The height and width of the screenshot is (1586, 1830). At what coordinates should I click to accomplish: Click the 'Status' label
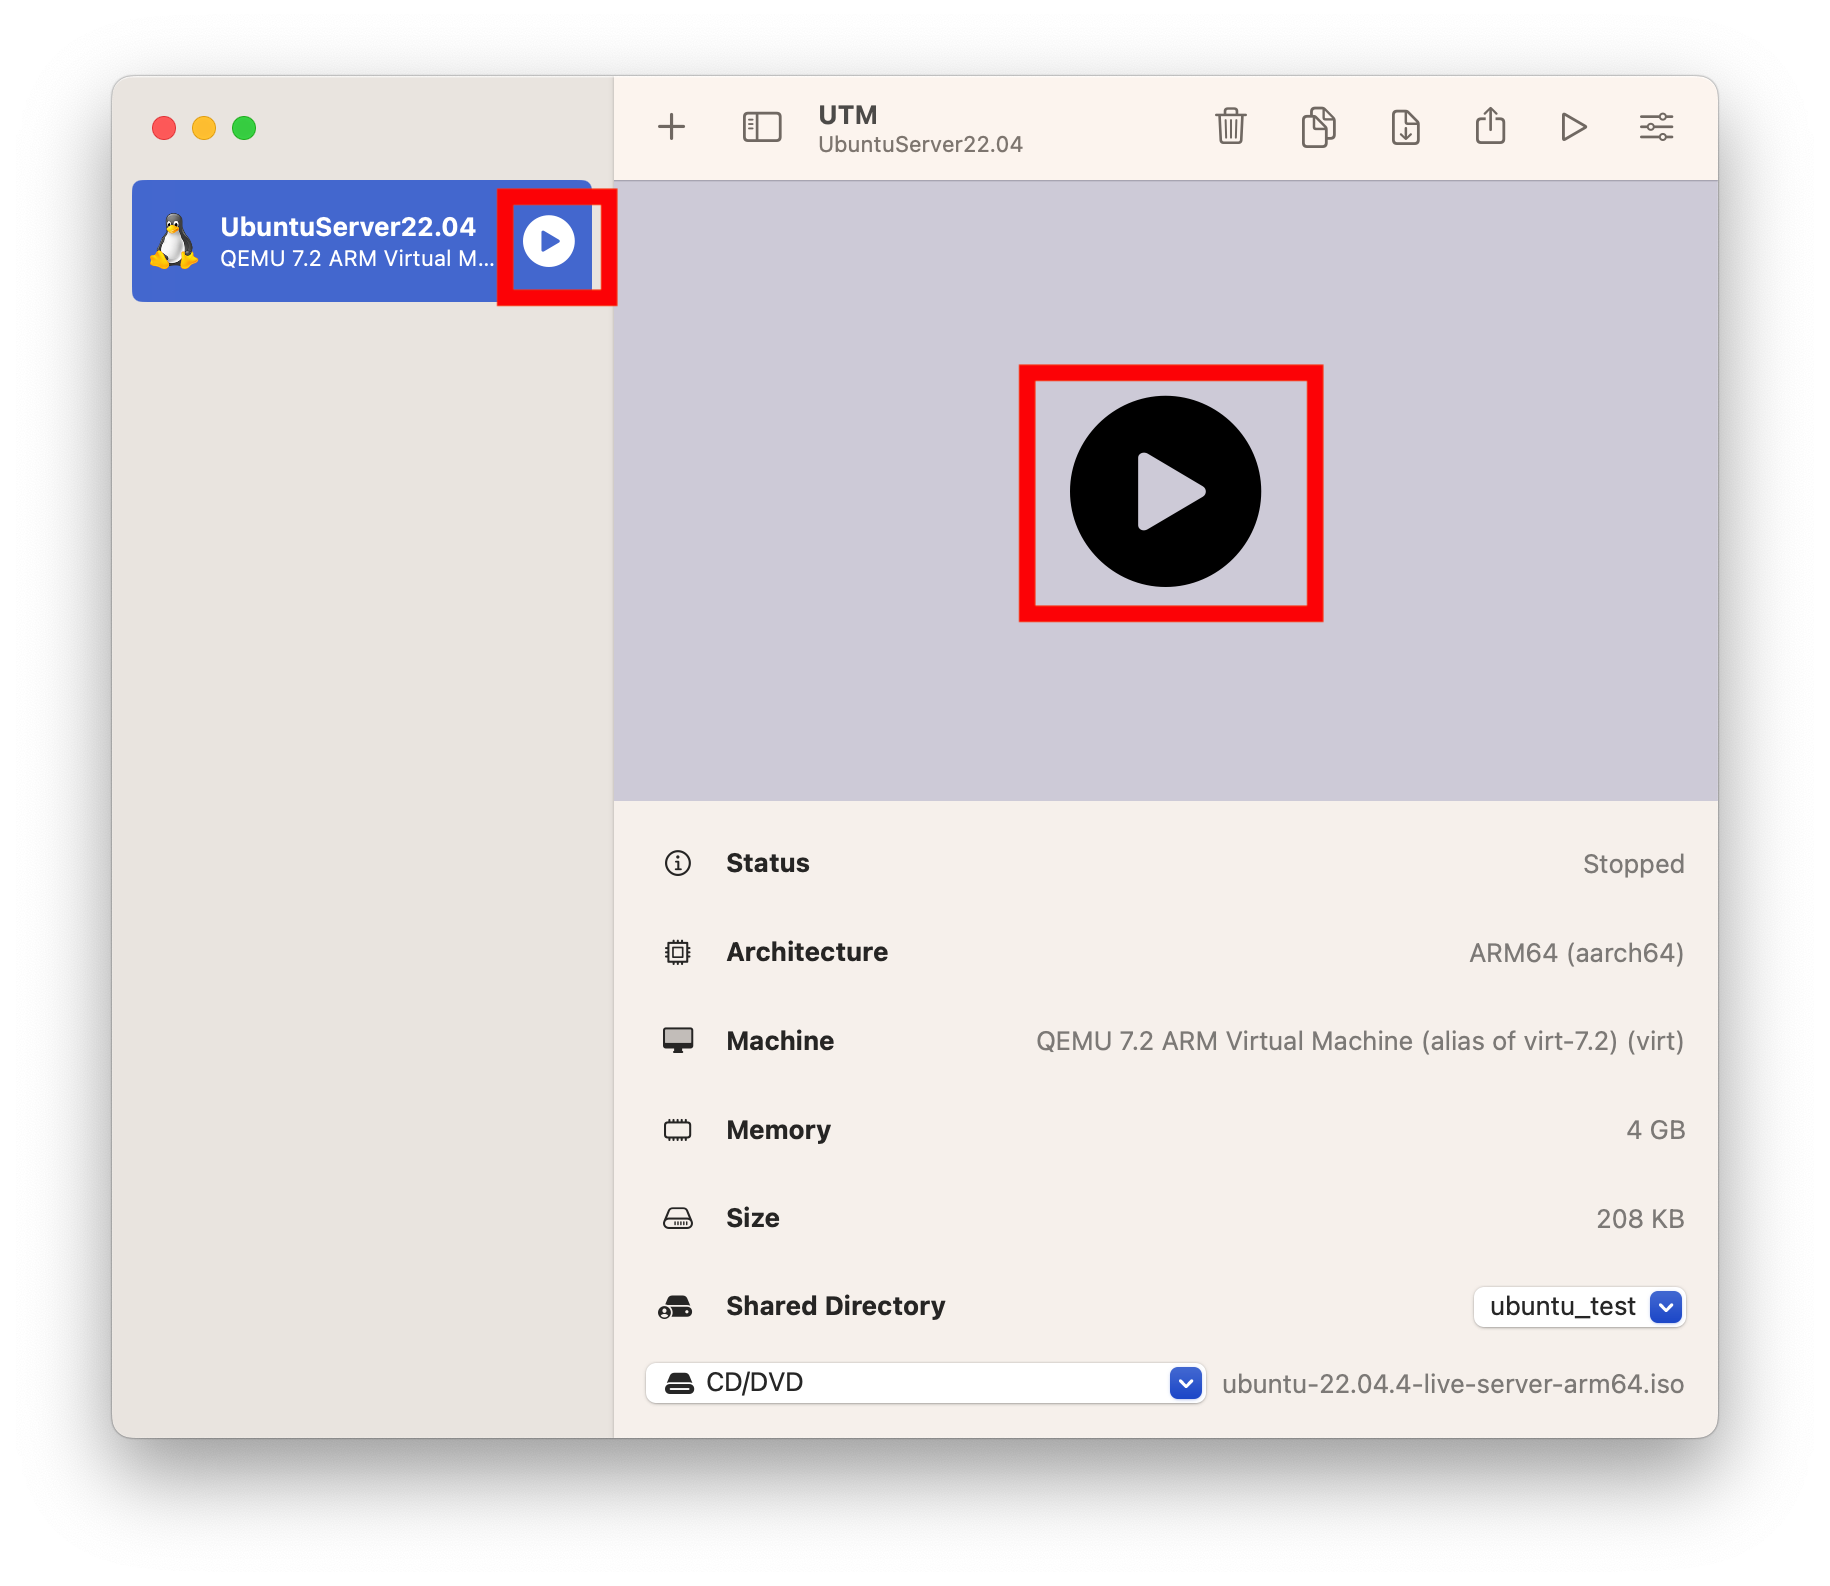point(767,863)
